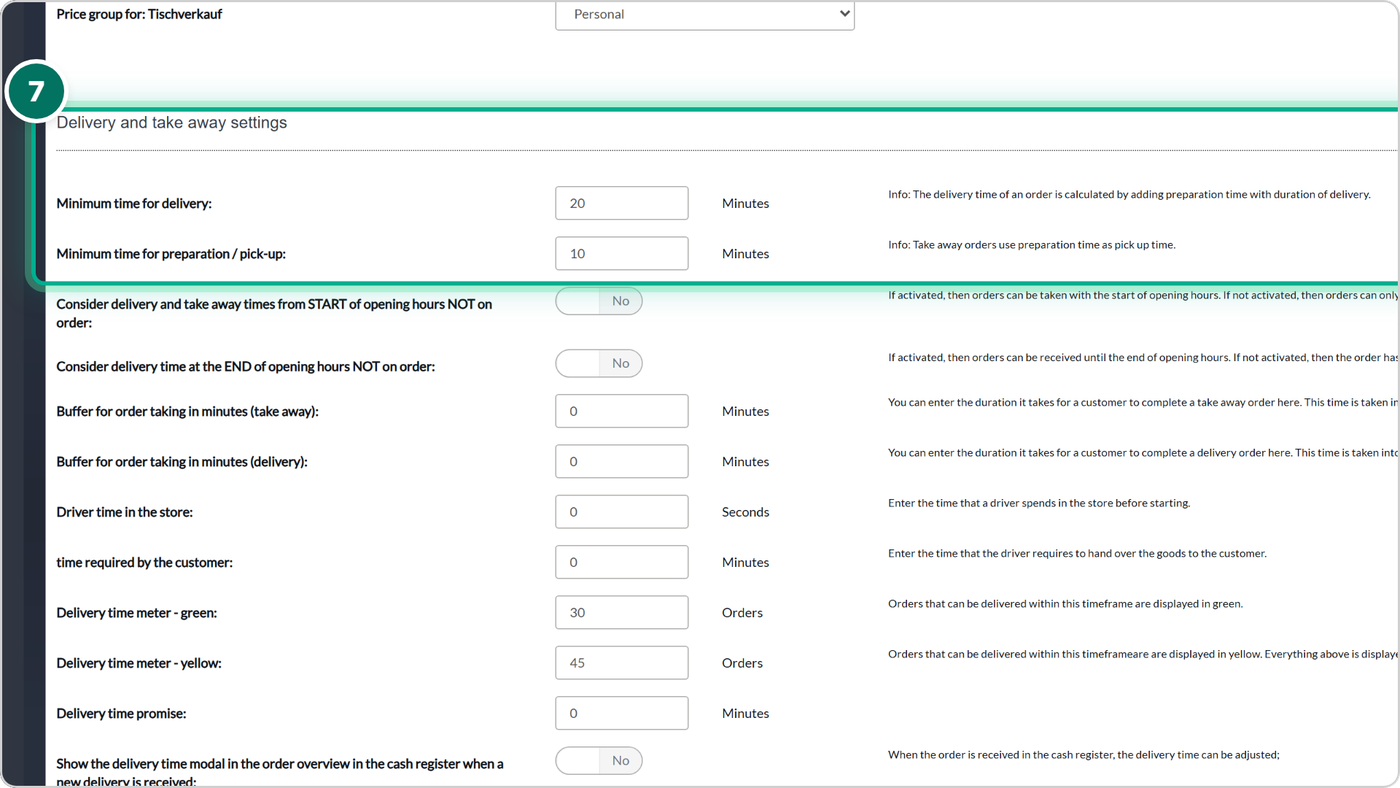
Task: Change Delivery time meter - green value
Action: (x=622, y=612)
